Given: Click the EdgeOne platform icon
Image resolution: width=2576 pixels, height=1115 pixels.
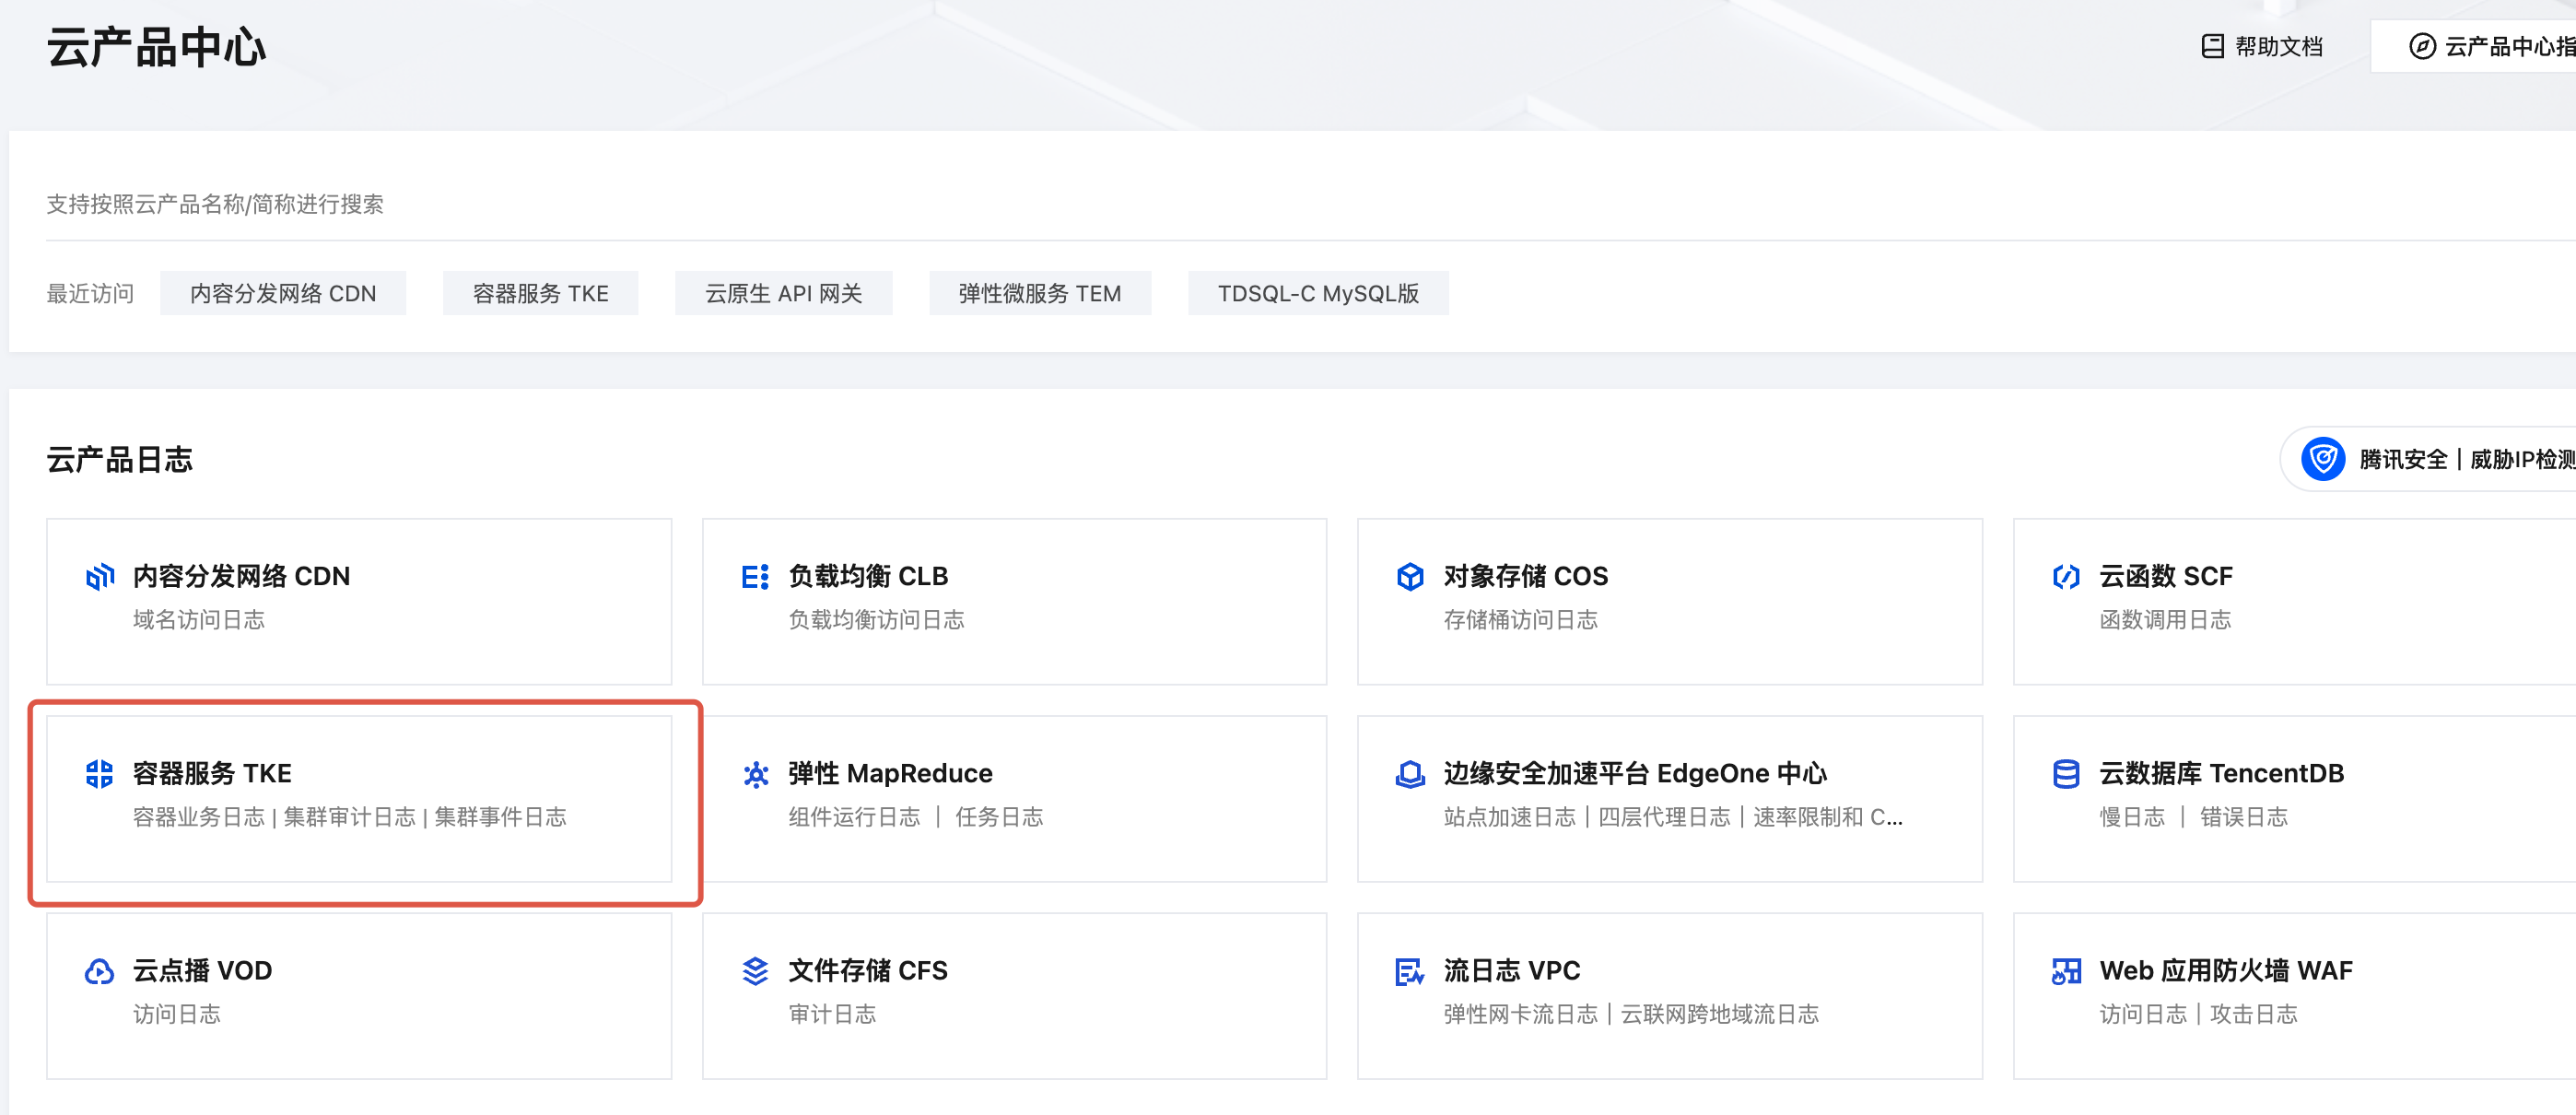Looking at the screenshot, I should click(1410, 774).
